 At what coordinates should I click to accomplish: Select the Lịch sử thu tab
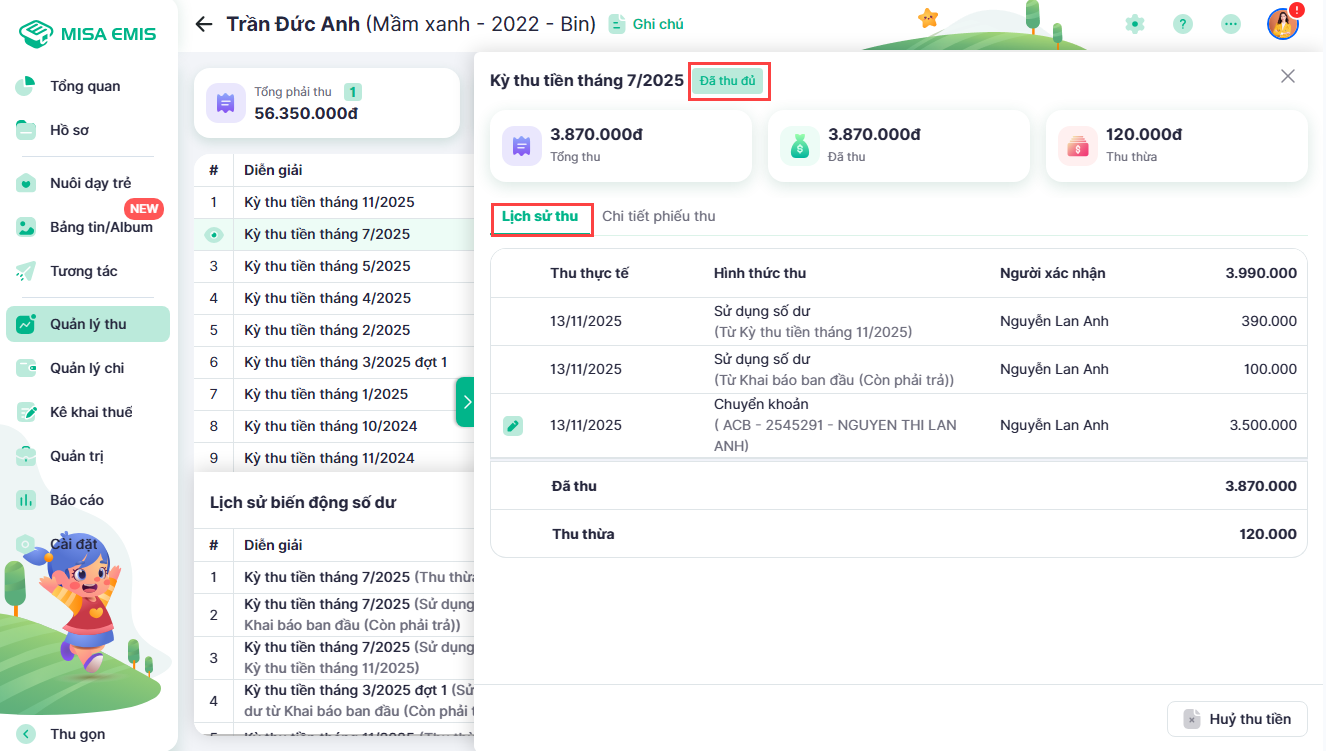540,216
